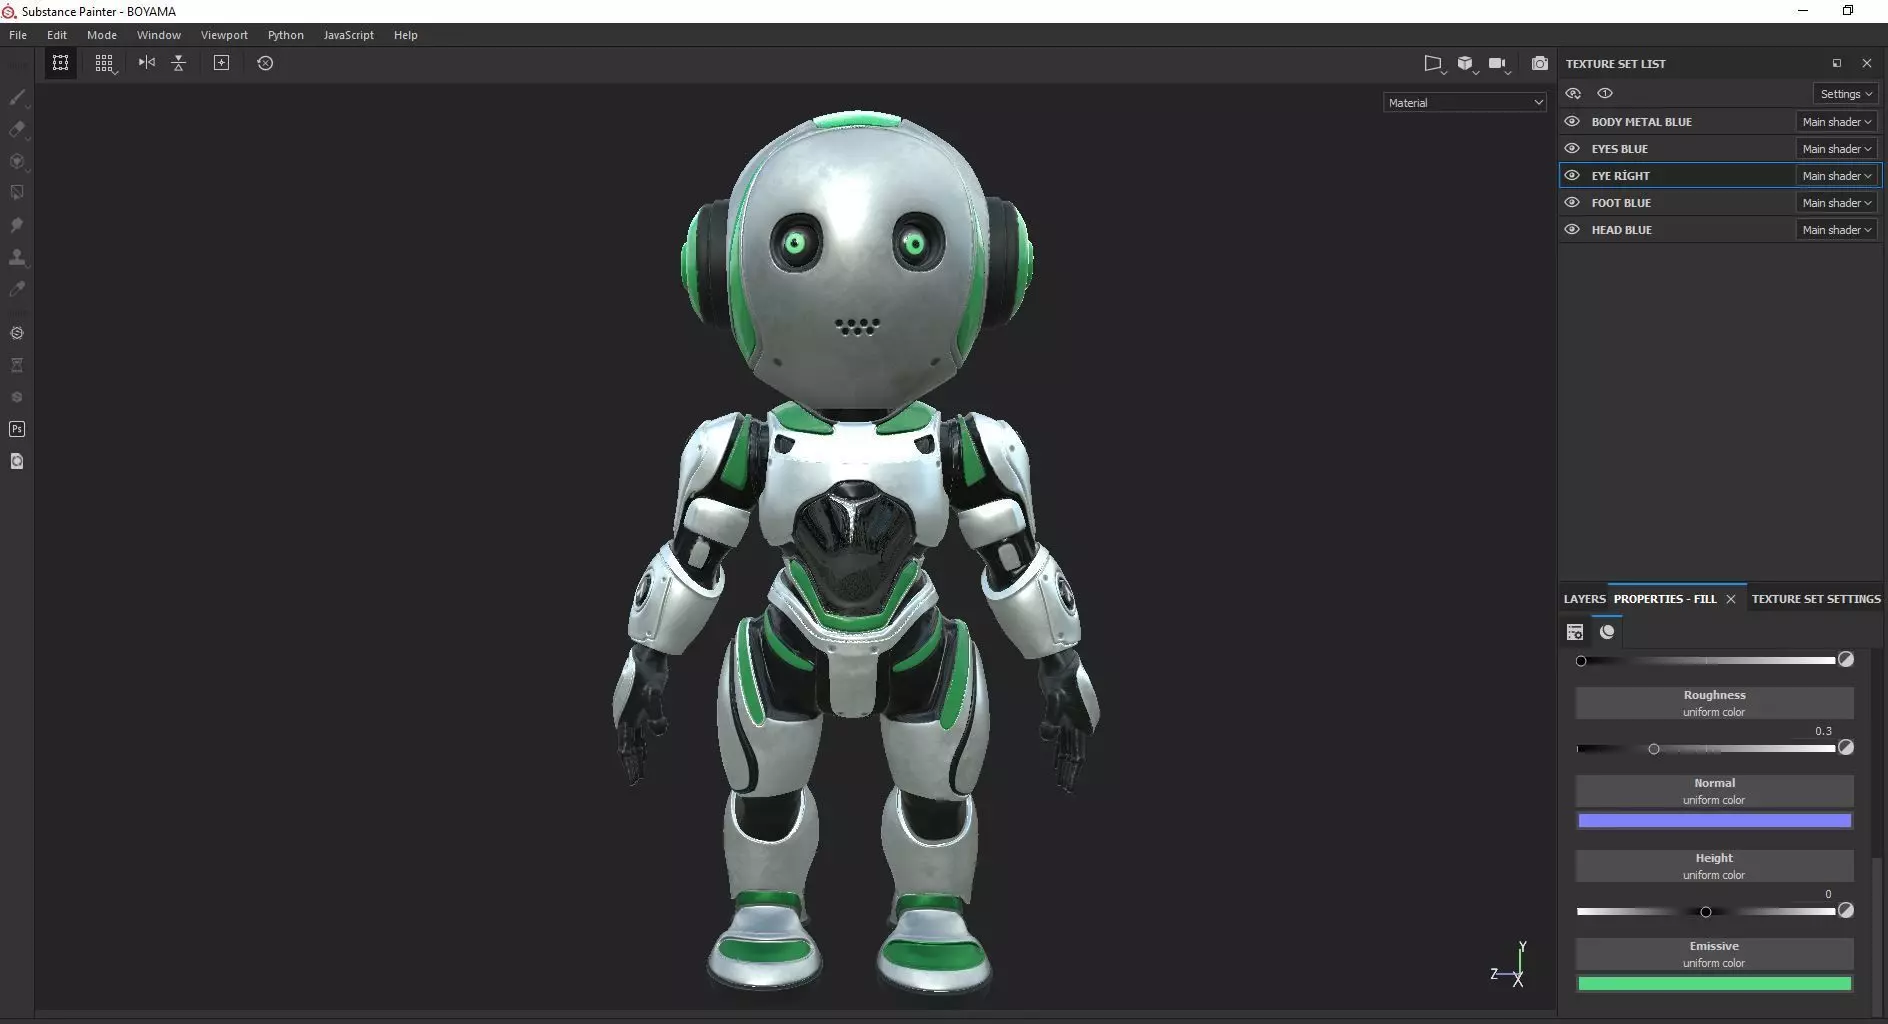The height and width of the screenshot is (1024, 1888).
Task: Hide the HEAD BLUE texture set
Action: click(1572, 230)
